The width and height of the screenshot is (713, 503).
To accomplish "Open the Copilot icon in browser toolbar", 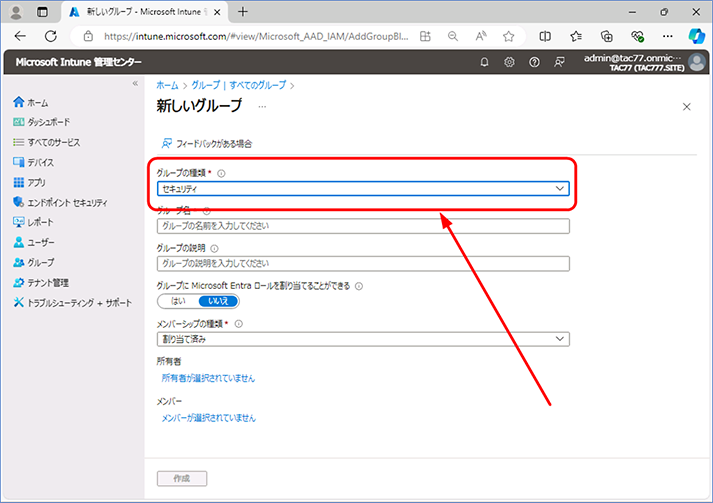I will (x=697, y=36).
